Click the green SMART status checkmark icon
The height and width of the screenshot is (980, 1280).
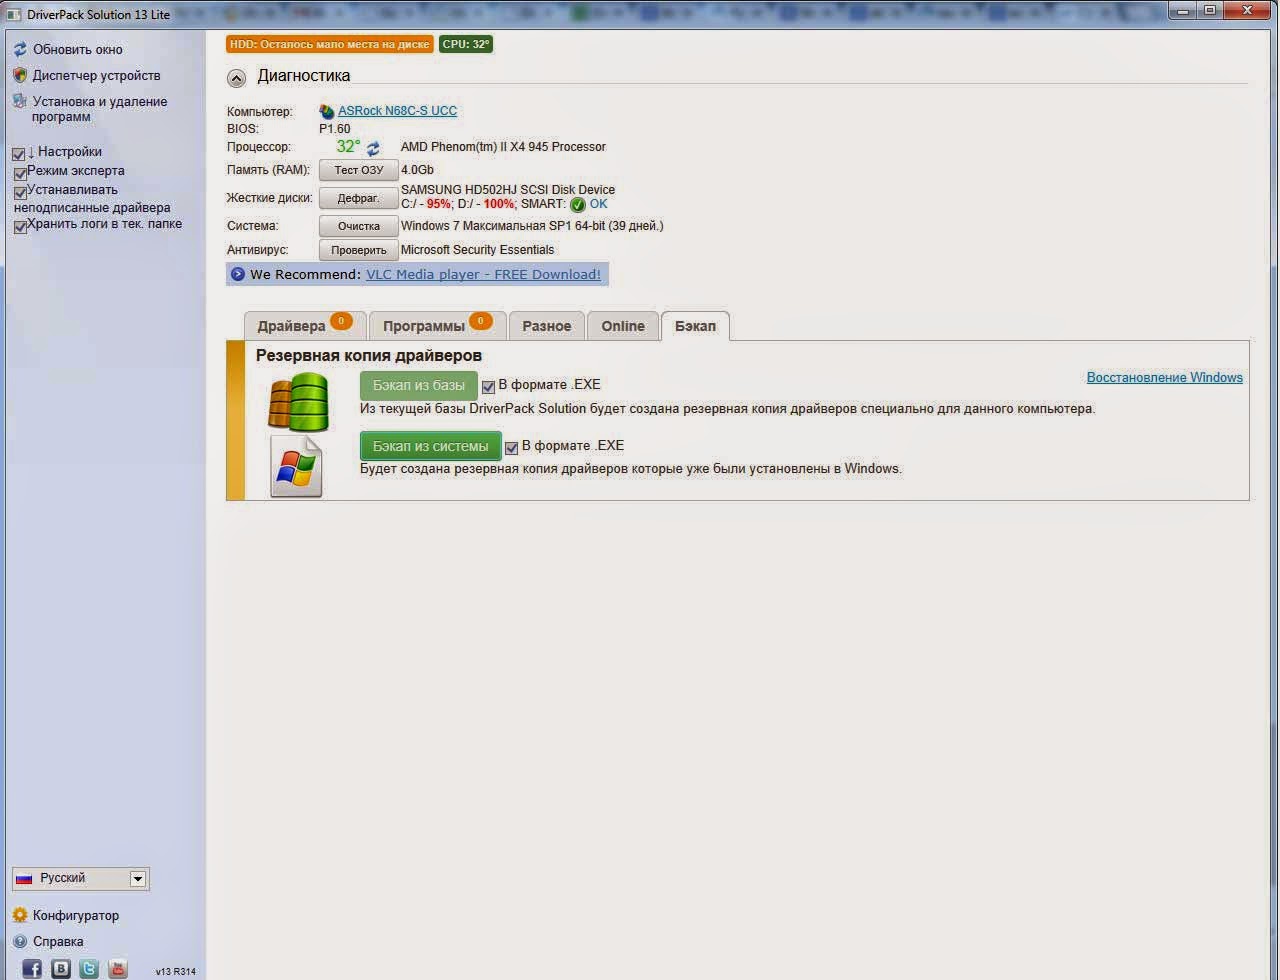coord(578,204)
